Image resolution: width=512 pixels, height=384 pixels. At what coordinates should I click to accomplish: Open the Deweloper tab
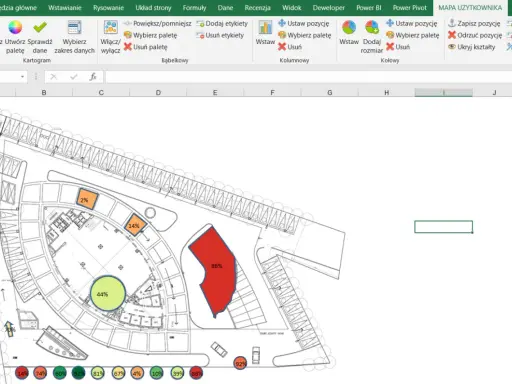tap(329, 8)
